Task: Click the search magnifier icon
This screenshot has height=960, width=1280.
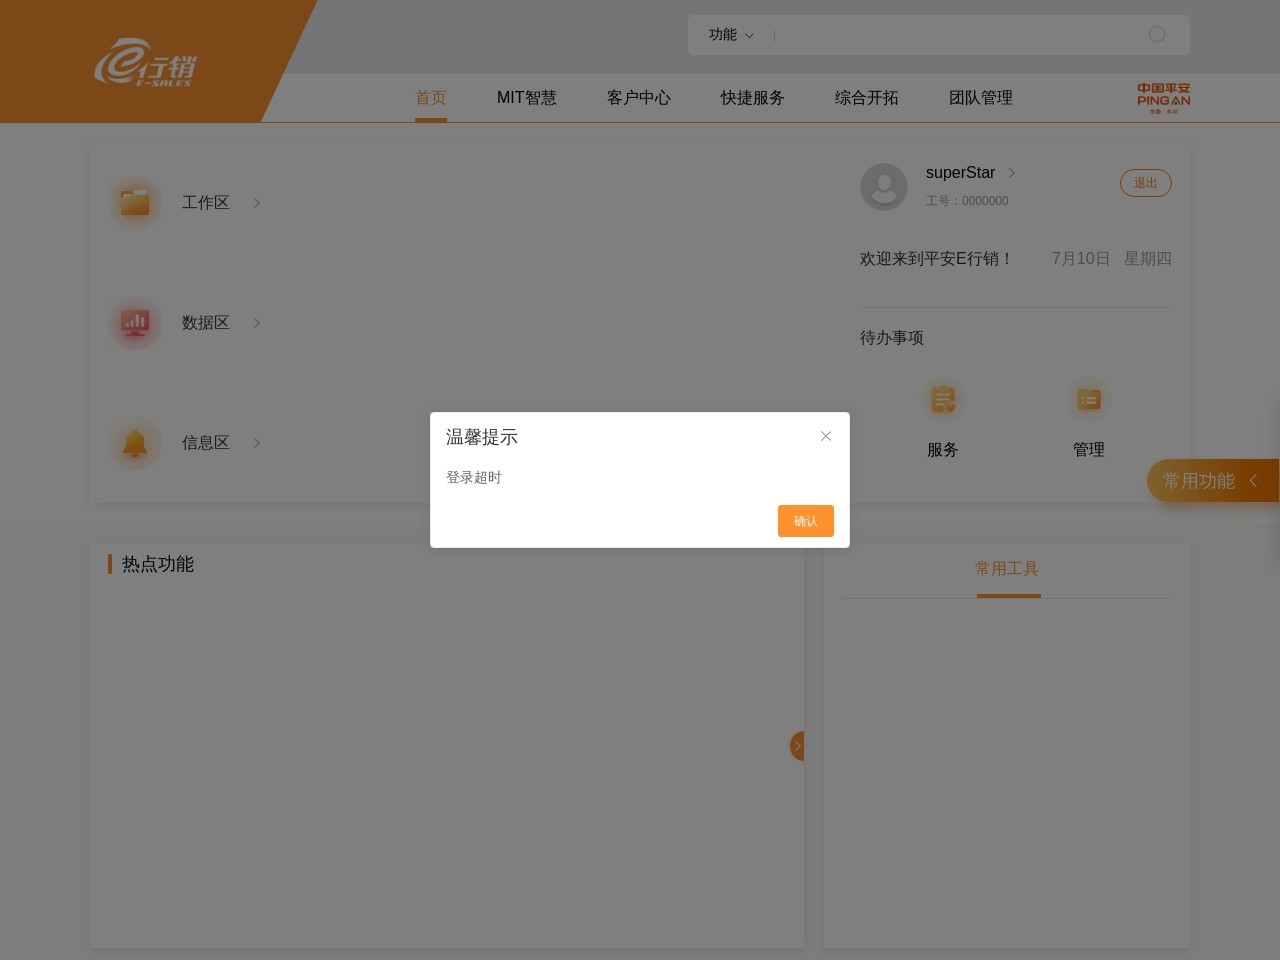Action: [1157, 35]
